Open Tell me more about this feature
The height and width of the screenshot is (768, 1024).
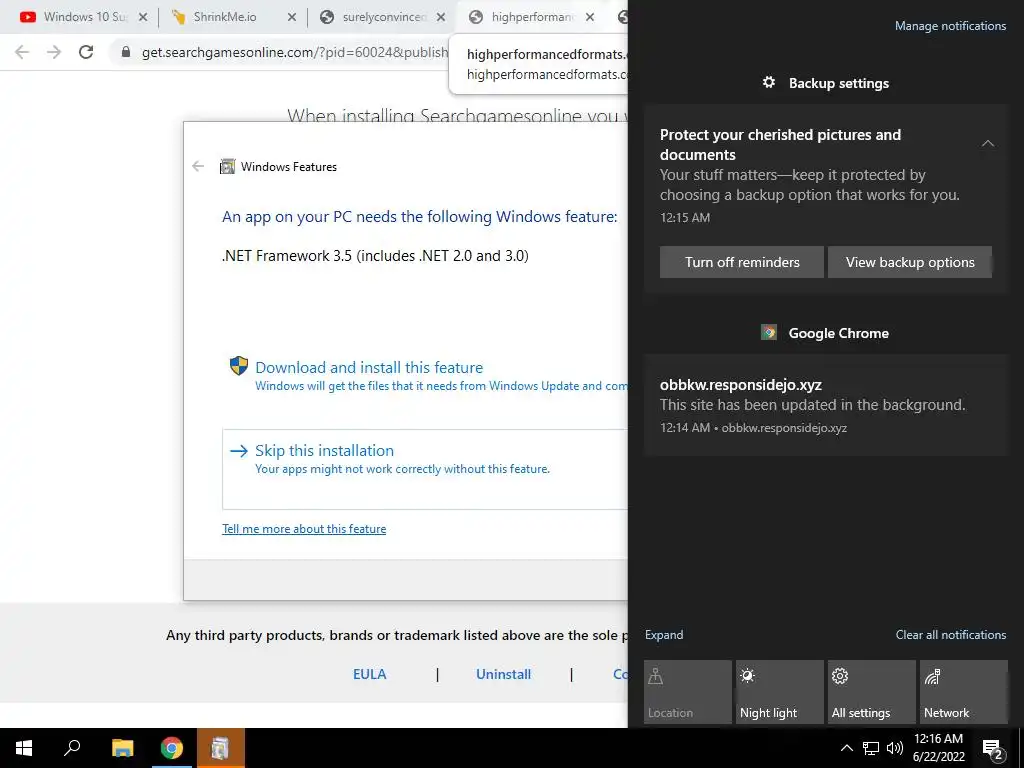[304, 529]
